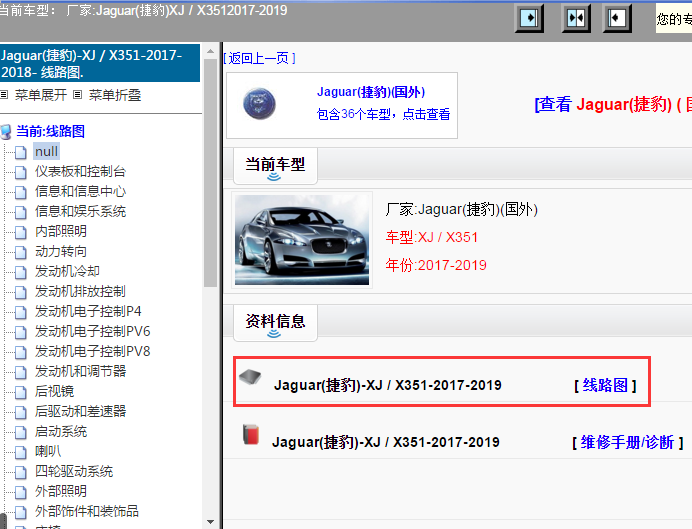
Task: Click the tree panel scrollbar down arrow
Action: [x=211, y=522]
